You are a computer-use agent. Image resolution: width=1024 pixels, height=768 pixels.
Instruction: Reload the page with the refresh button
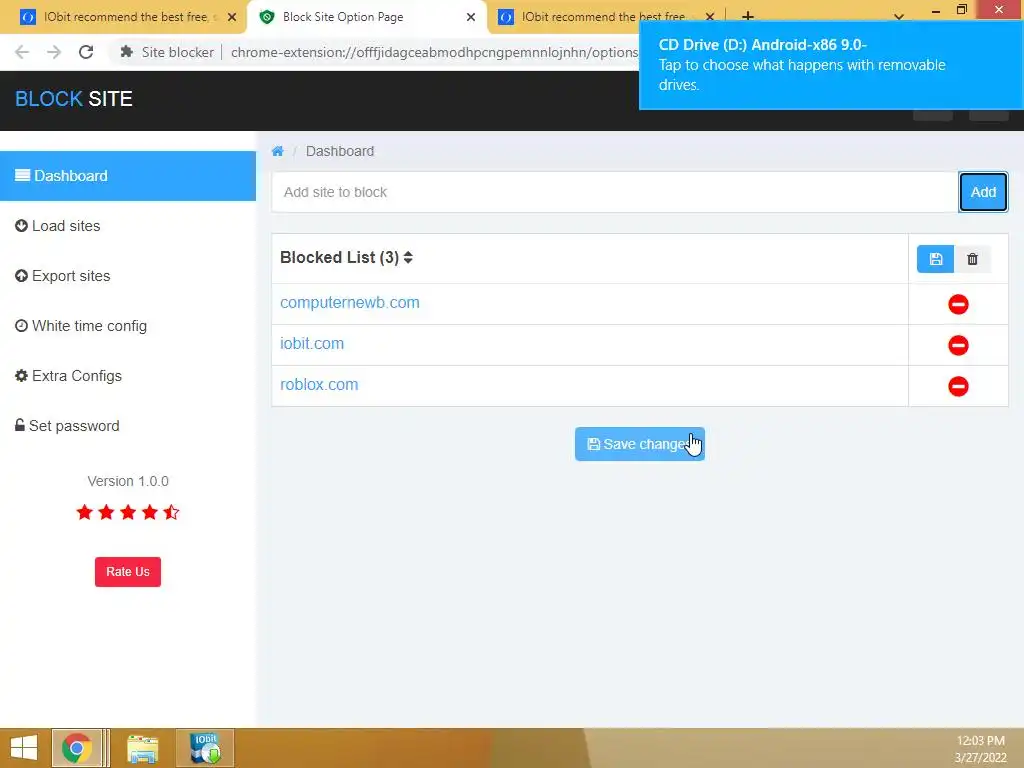(x=86, y=52)
